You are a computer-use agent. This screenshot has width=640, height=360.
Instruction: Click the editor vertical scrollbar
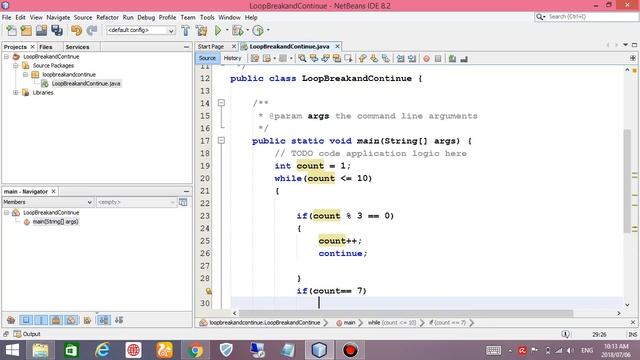[627, 181]
